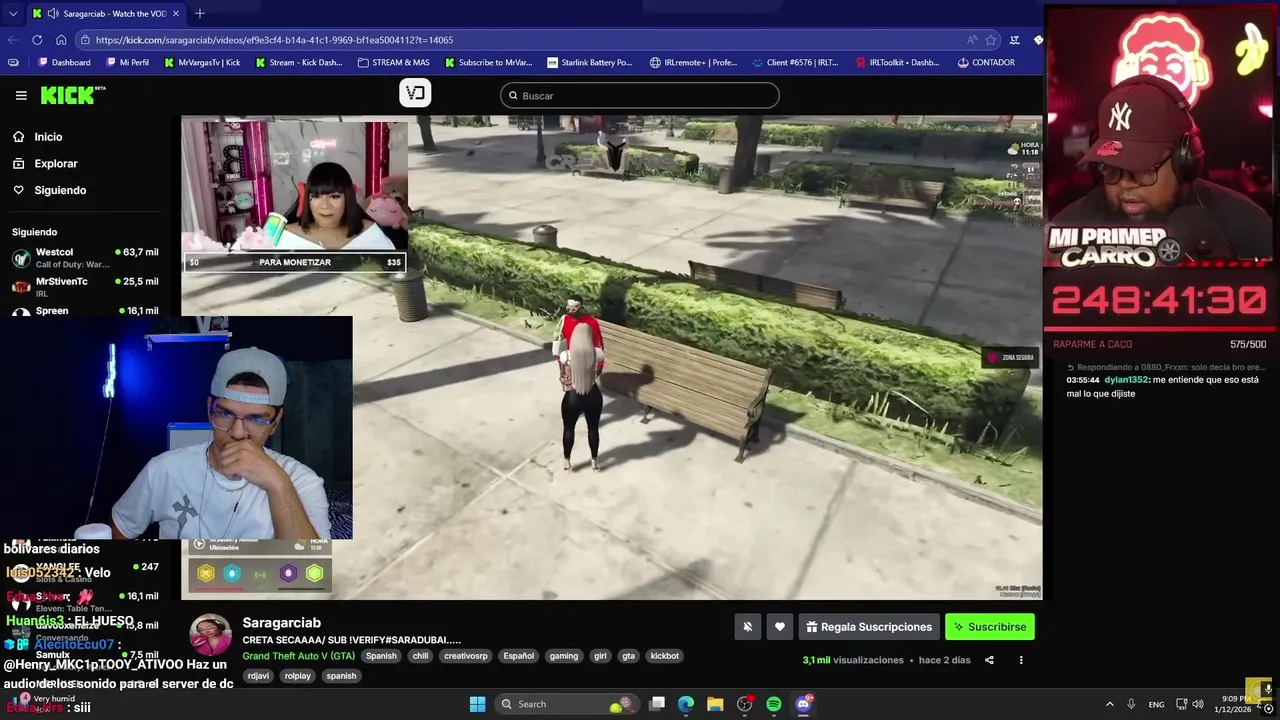
Task: Go to browser home page icon
Action: [x=61, y=40]
